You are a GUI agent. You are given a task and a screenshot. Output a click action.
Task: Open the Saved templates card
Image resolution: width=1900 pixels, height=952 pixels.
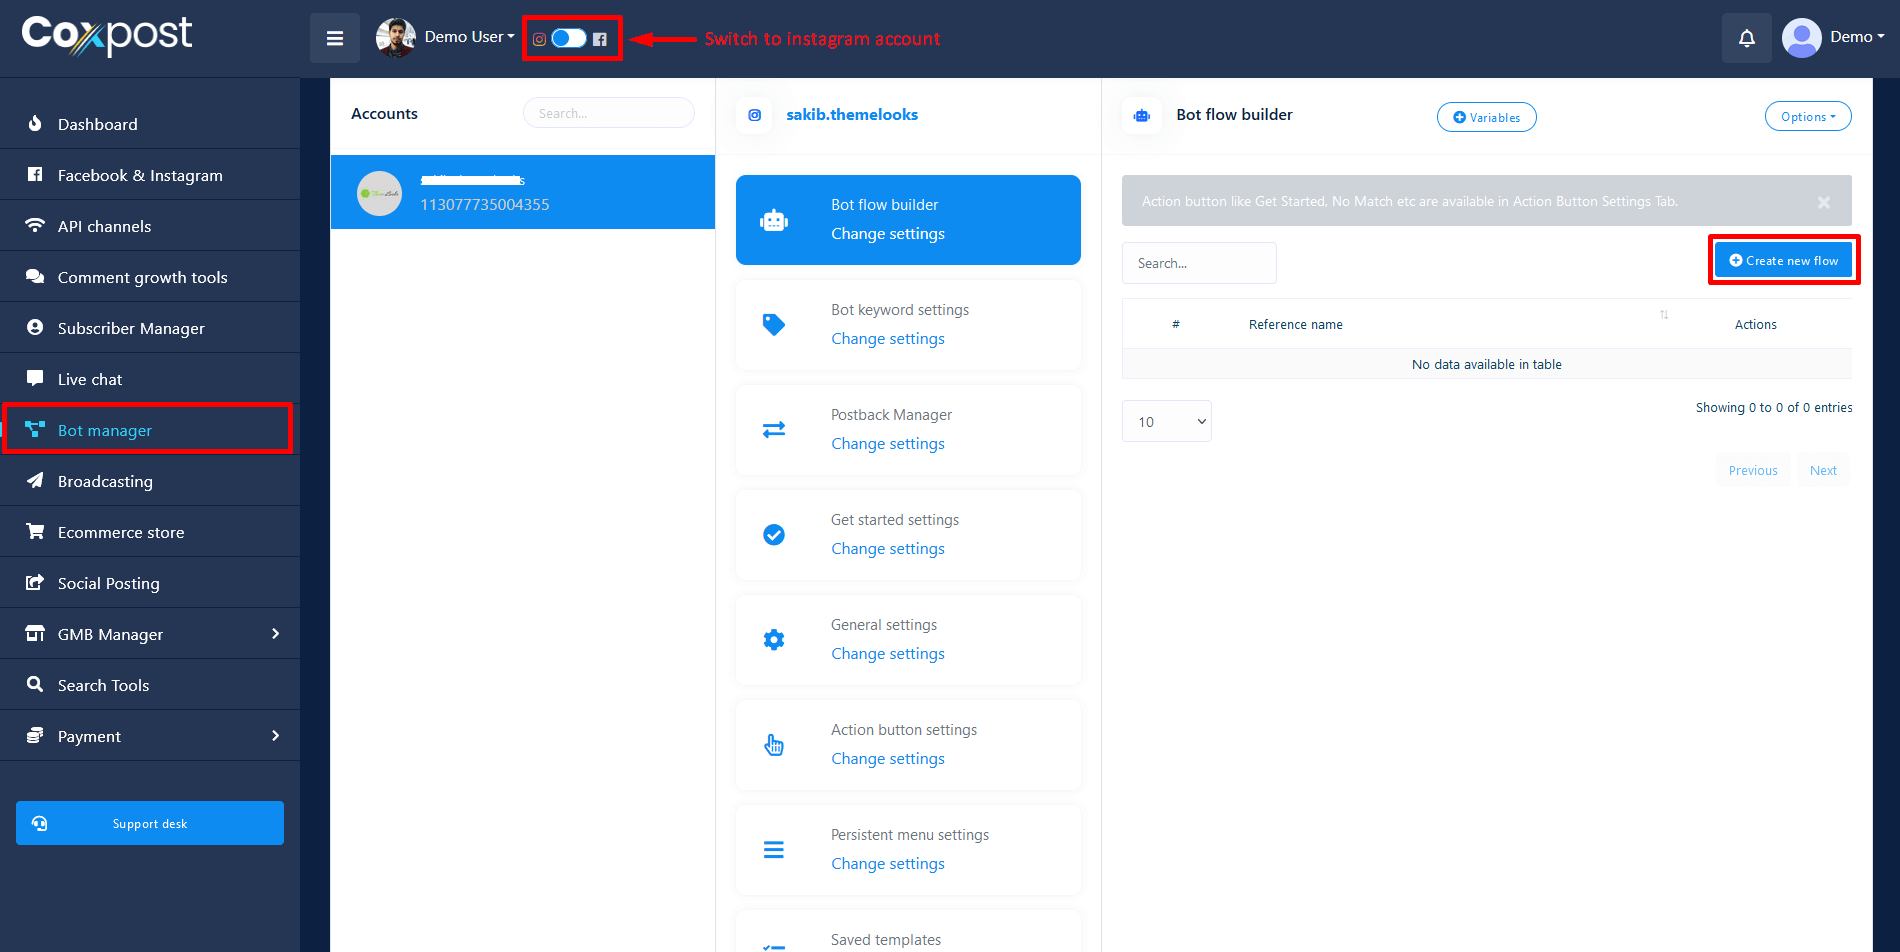(x=908, y=932)
